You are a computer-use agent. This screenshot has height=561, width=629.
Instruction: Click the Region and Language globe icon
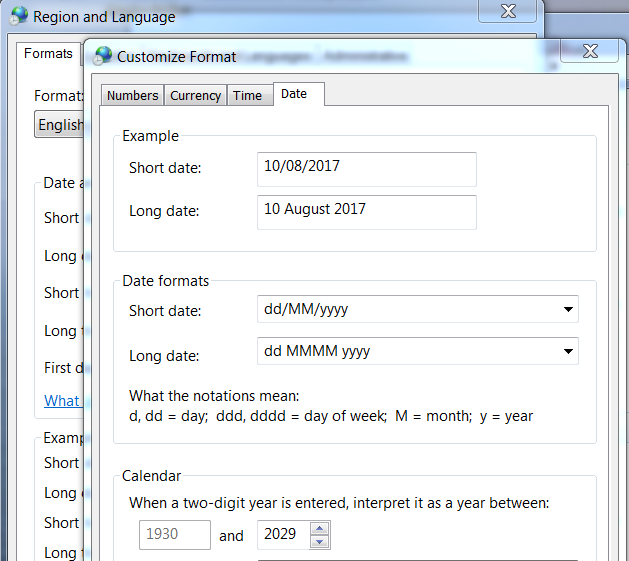point(18,16)
